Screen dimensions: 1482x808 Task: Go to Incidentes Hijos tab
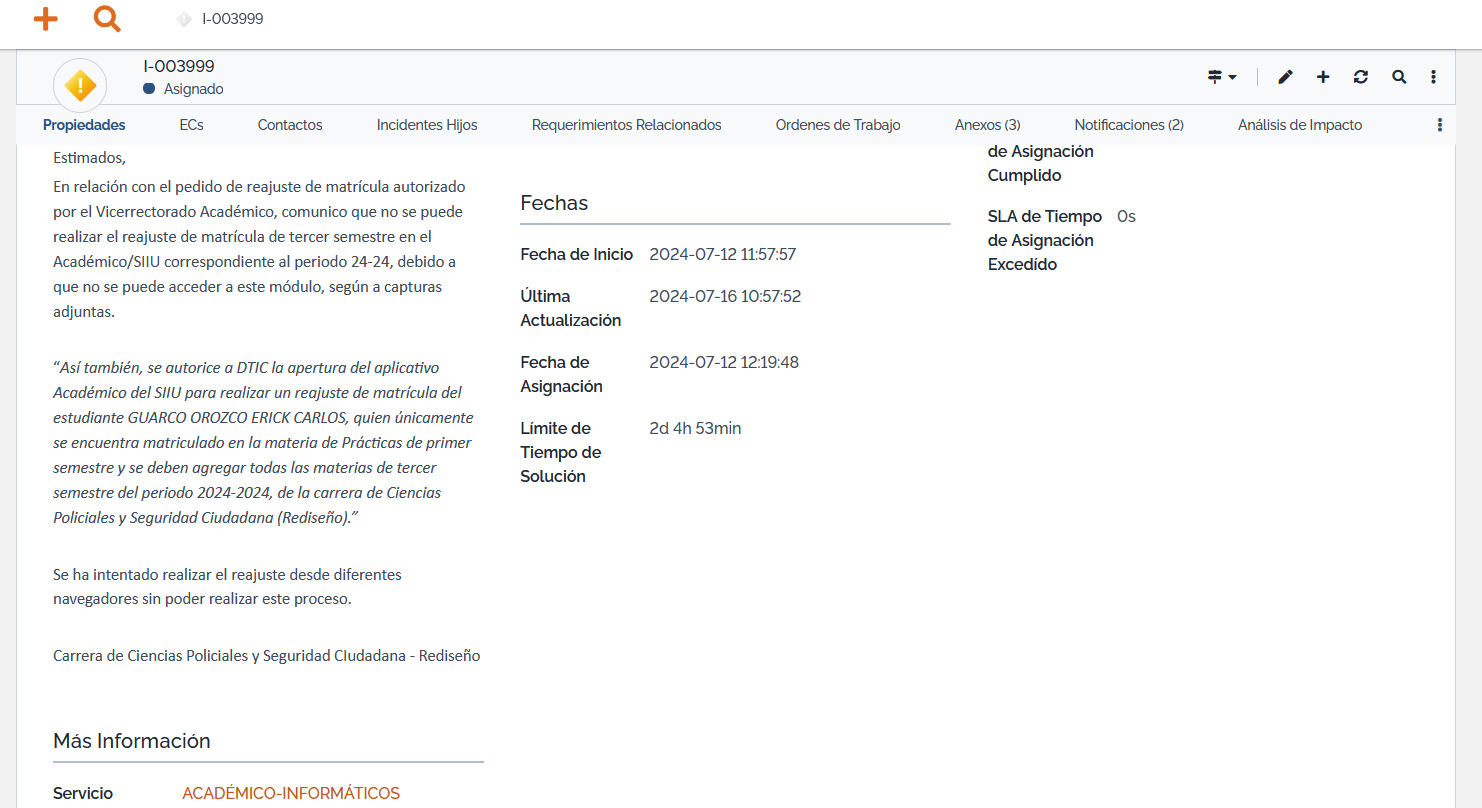[x=427, y=125]
